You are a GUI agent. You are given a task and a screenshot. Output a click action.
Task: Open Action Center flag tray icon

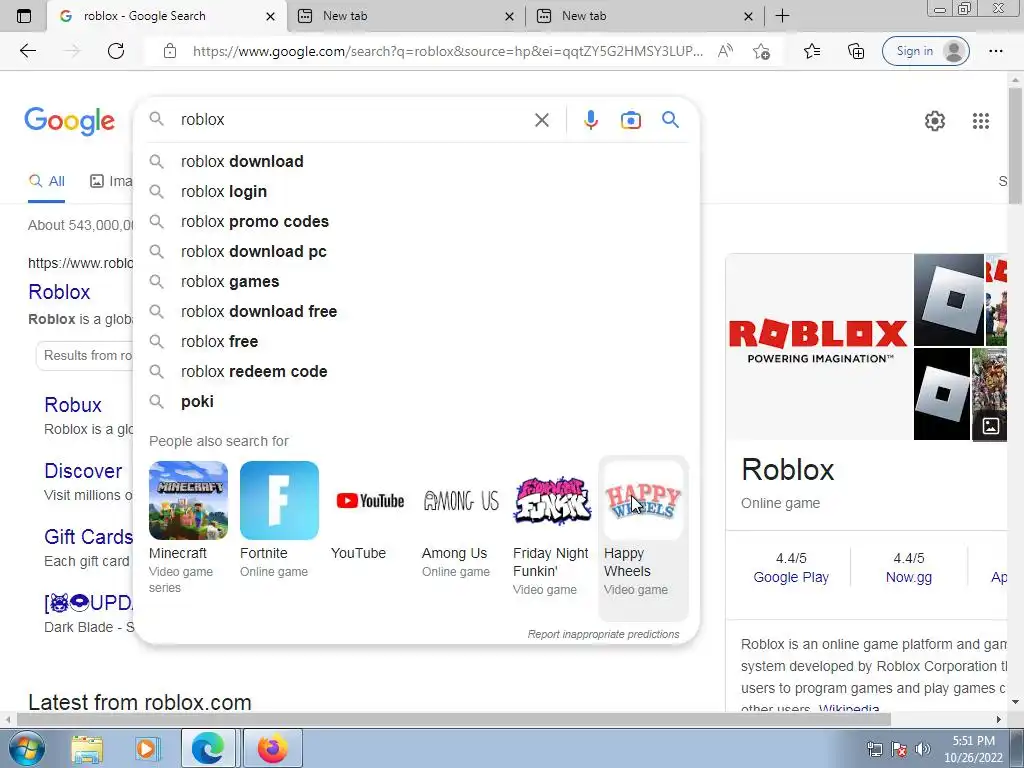(899, 749)
